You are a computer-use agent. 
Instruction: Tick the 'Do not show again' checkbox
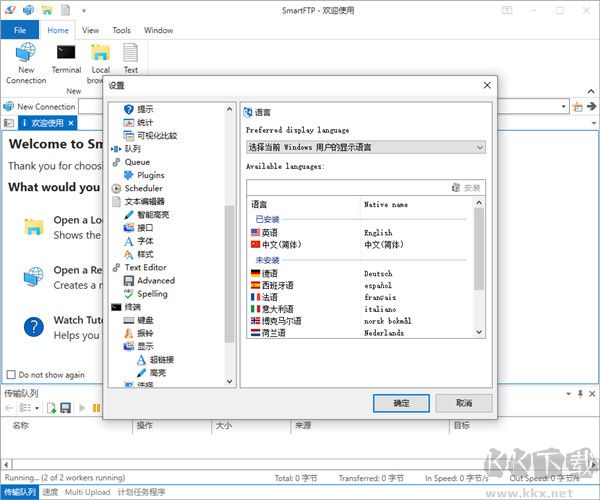click(x=11, y=375)
